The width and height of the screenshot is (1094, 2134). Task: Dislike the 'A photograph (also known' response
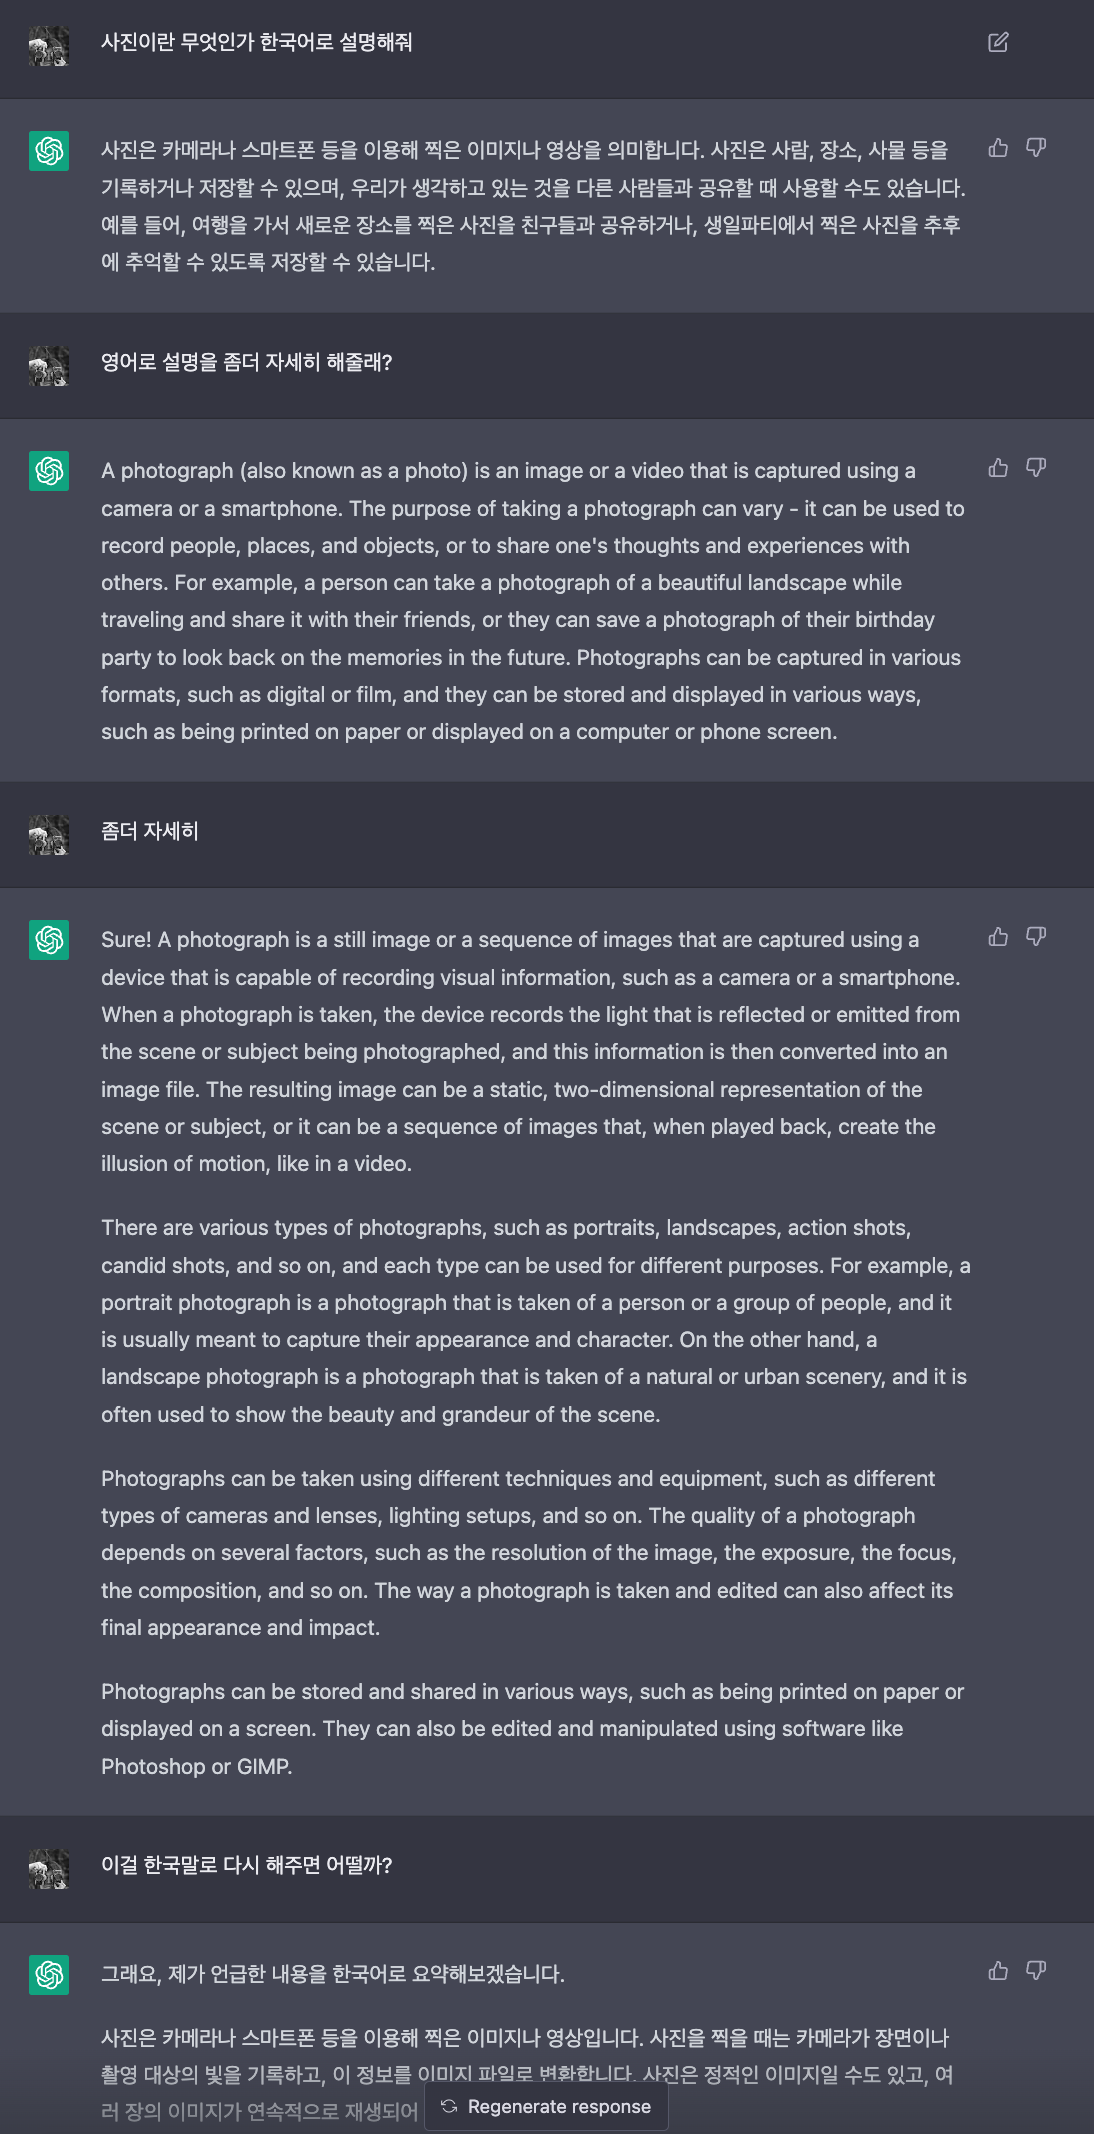[1036, 468]
